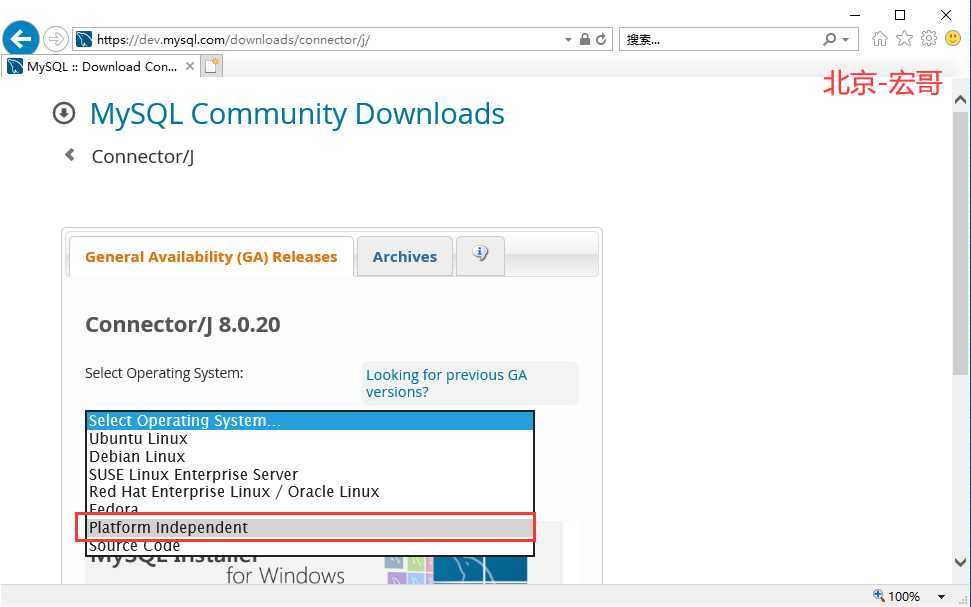Open the browser Home icon
The width and height of the screenshot is (971, 607).
tap(879, 39)
